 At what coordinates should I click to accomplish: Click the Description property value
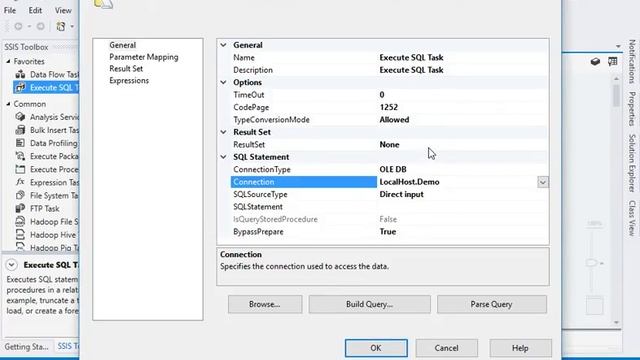coord(411,70)
